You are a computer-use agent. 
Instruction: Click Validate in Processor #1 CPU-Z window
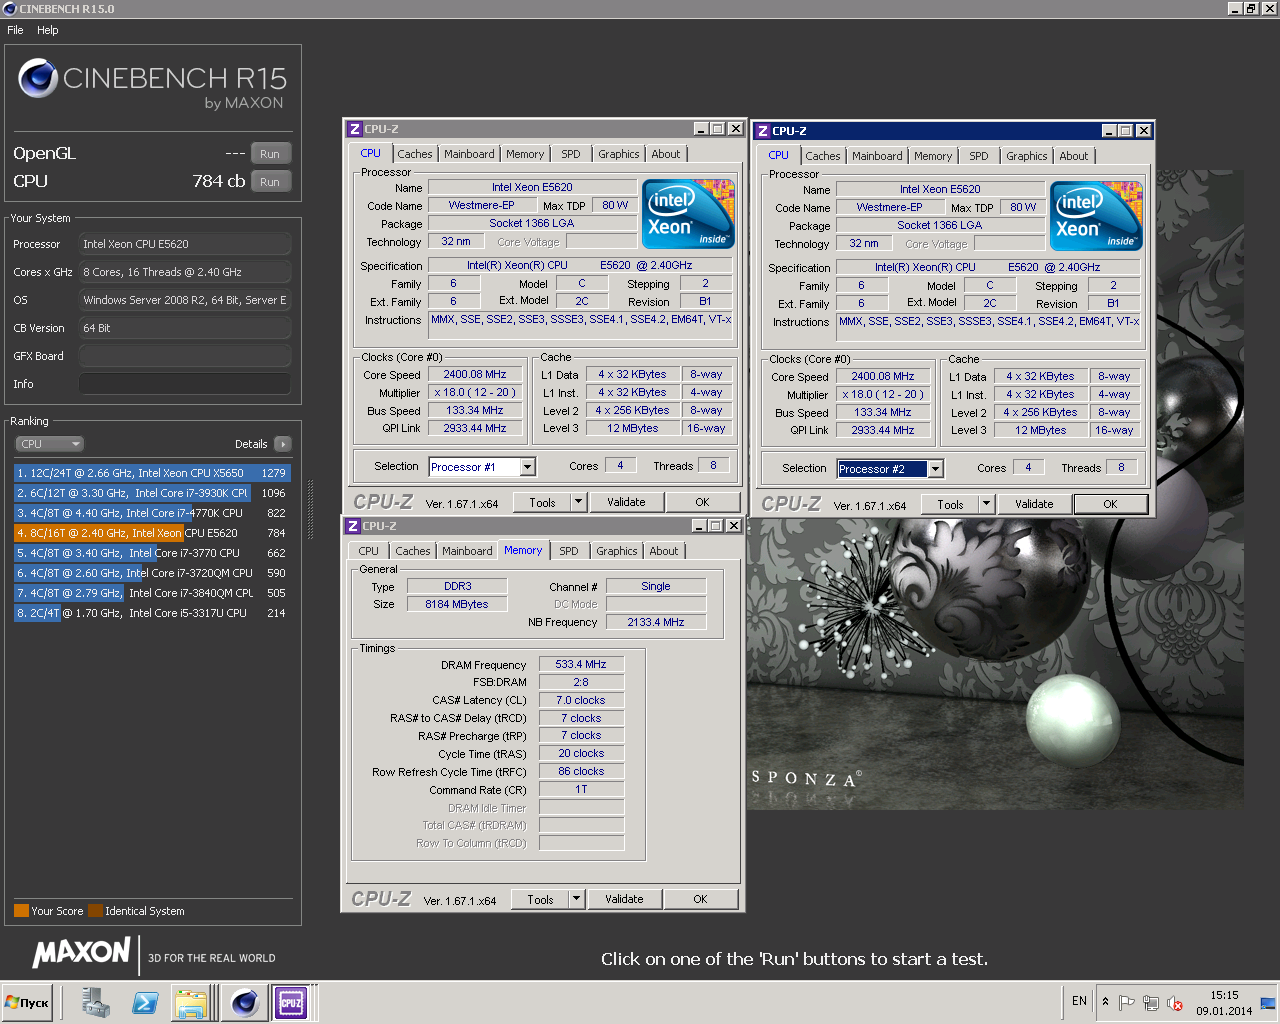tap(626, 502)
